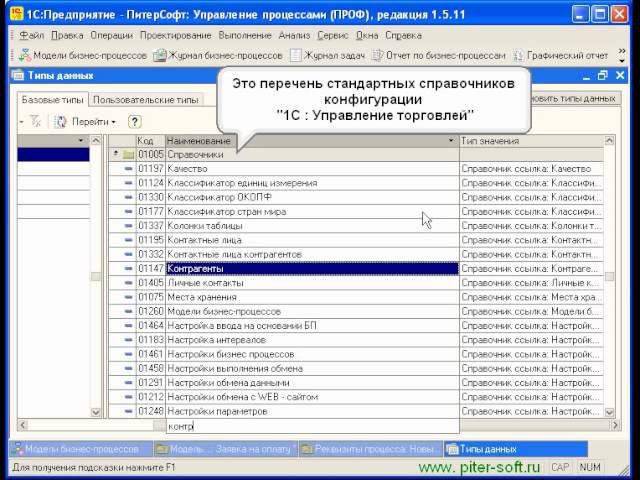Click the table scrollbar up arrow
Viewport: 640px width, 480px height.
click(x=609, y=140)
